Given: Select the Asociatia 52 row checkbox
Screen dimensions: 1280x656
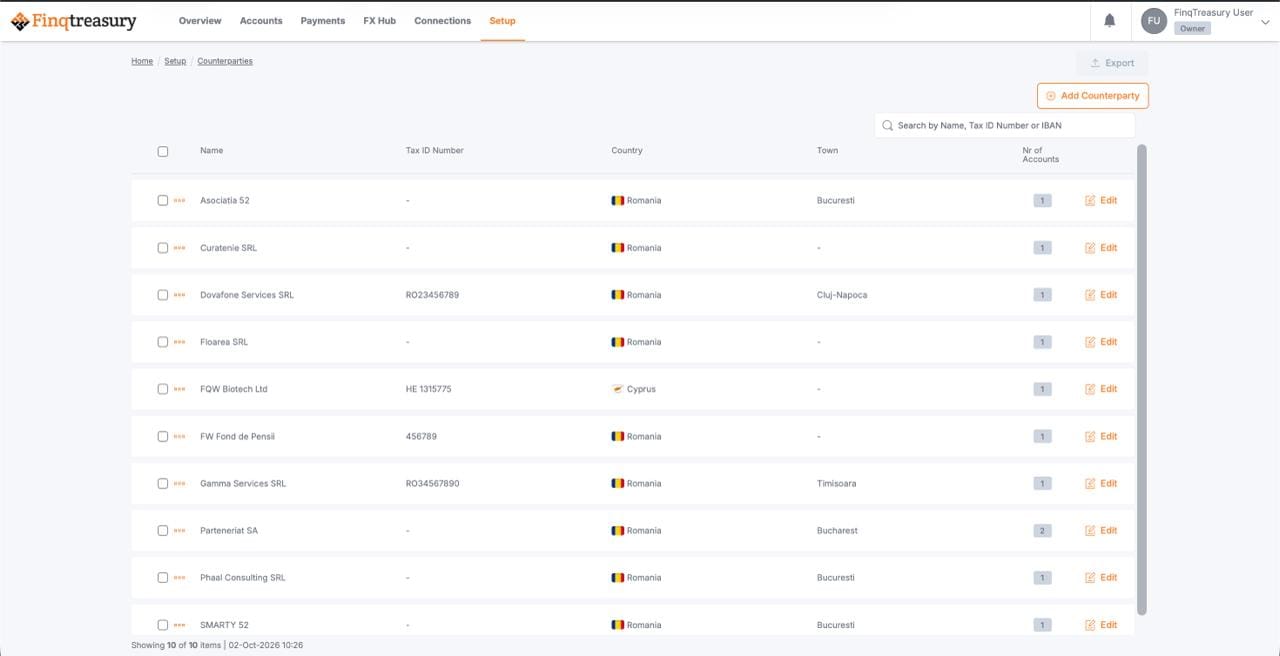Looking at the screenshot, I should pyautogui.click(x=163, y=200).
